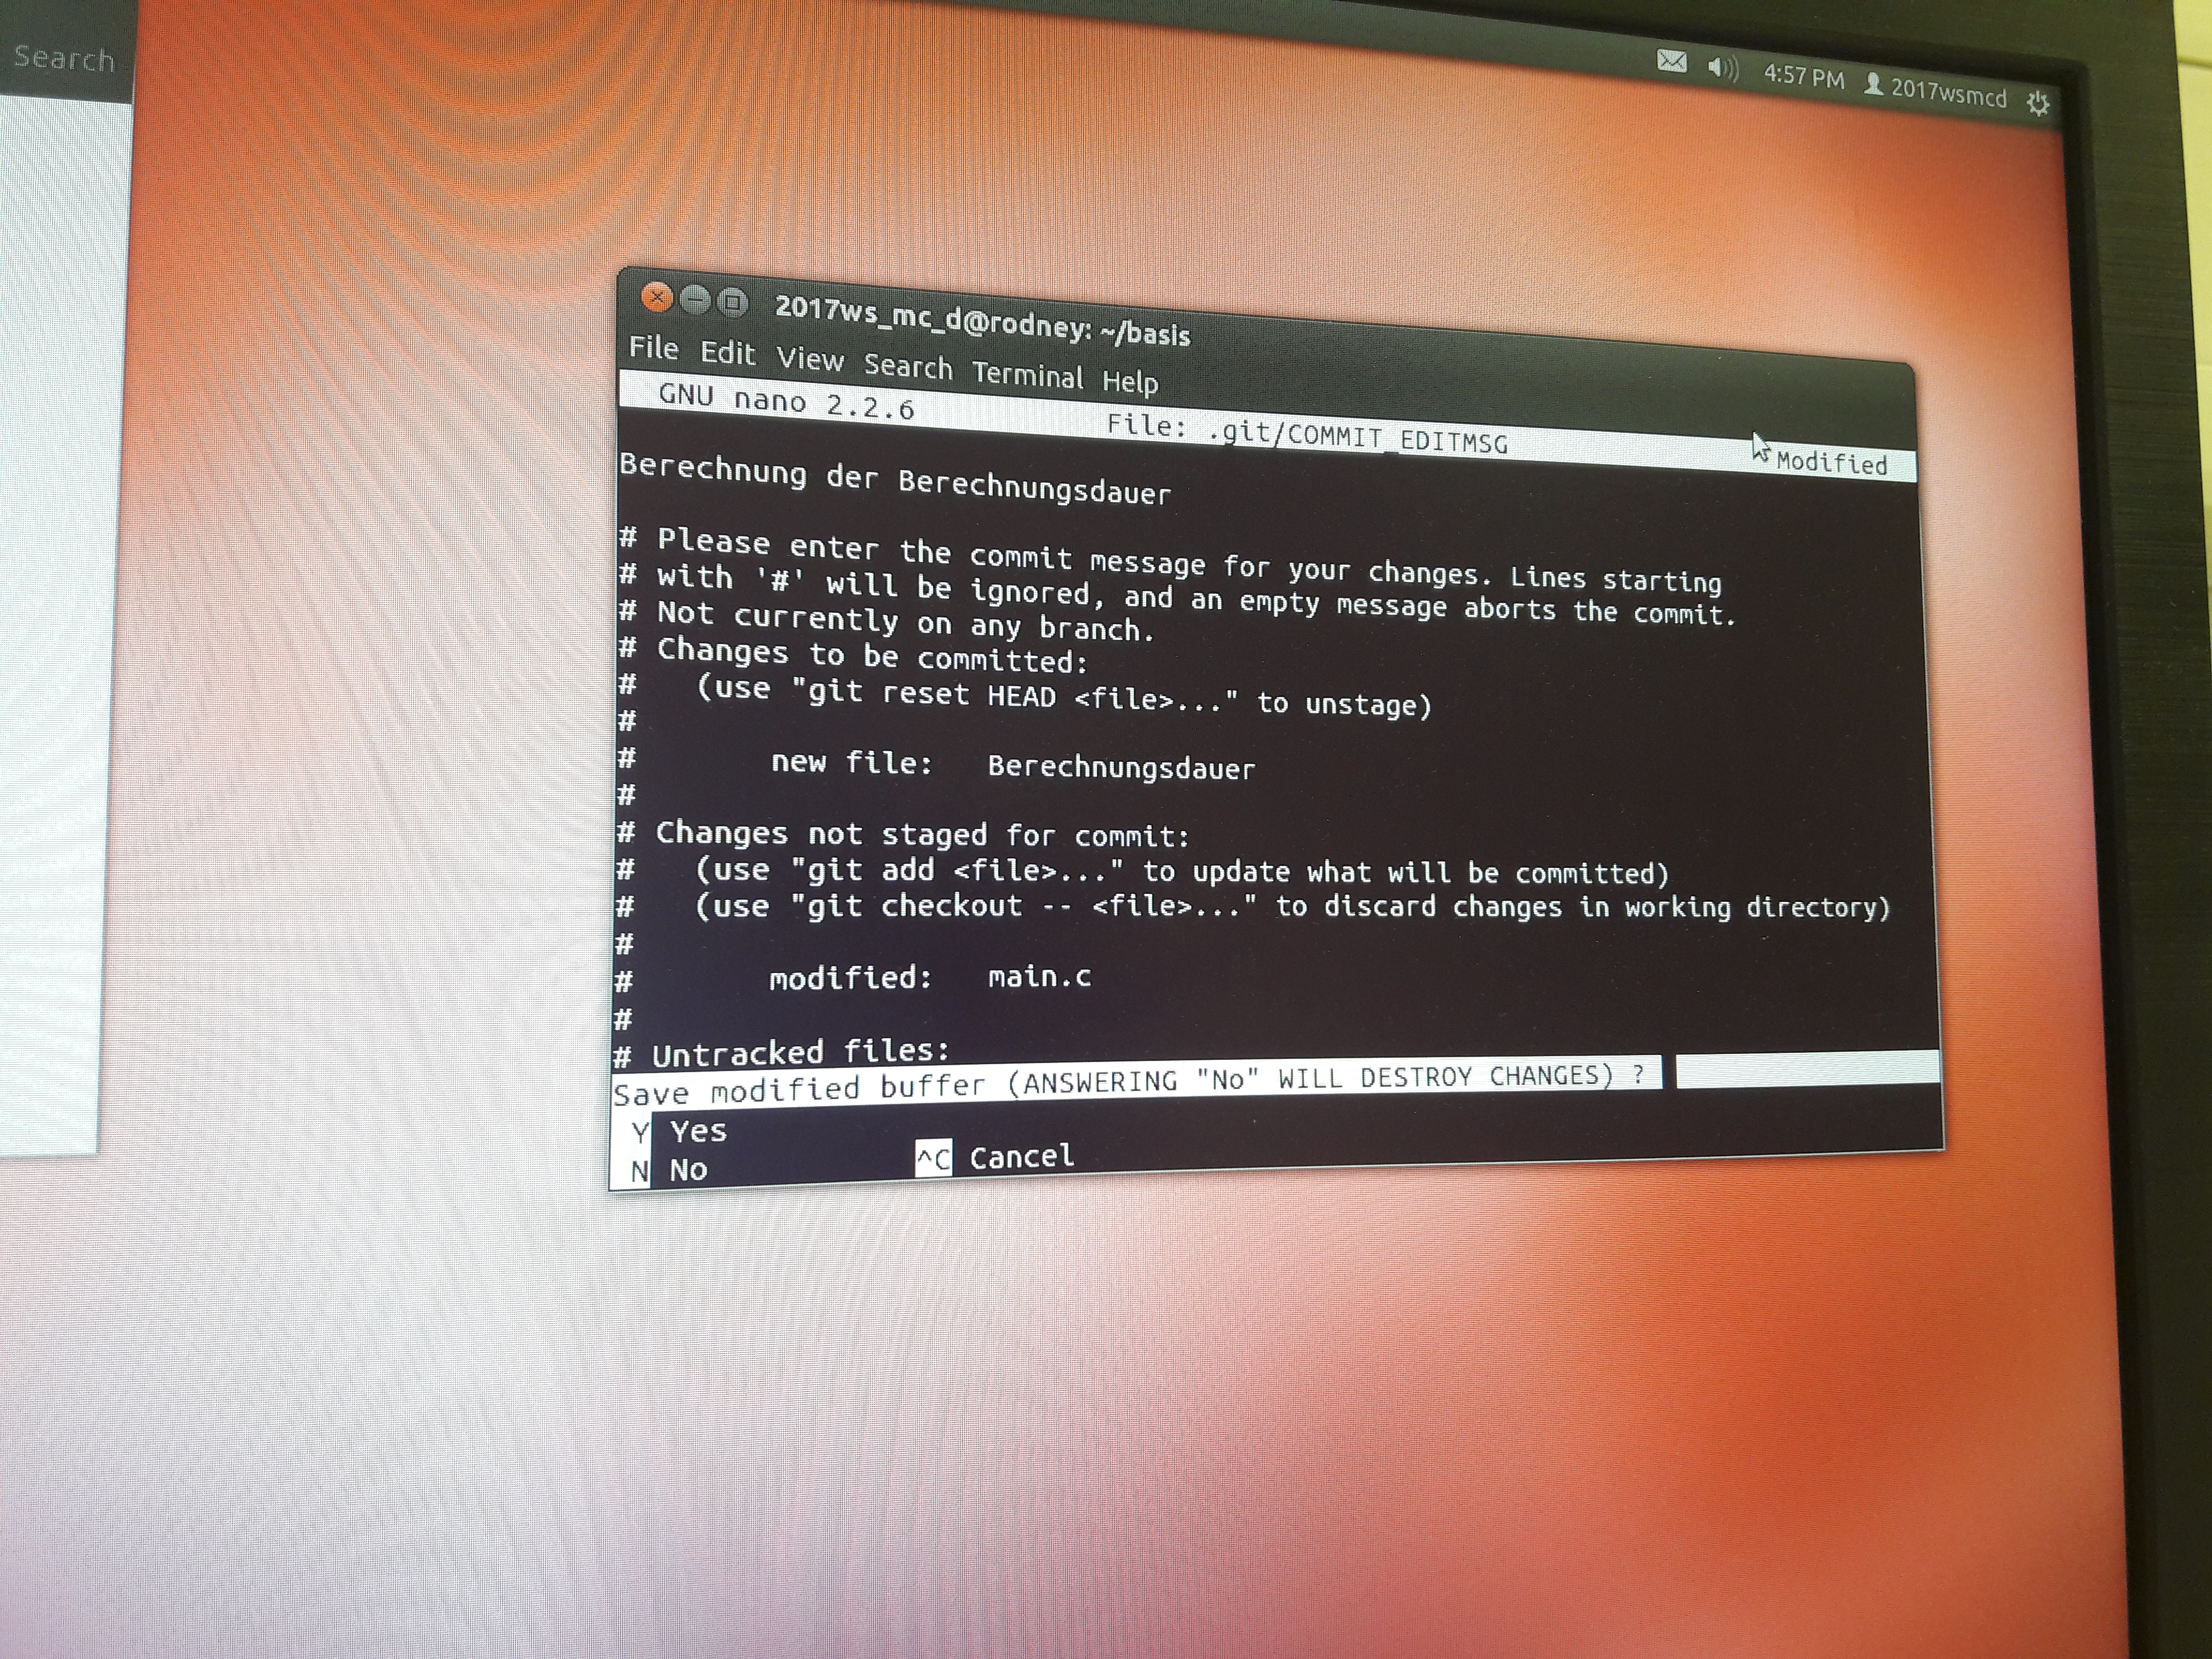Viewport: 2212px width, 1659px height.
Task: Click the N No option in nano
Action: 670,1169
